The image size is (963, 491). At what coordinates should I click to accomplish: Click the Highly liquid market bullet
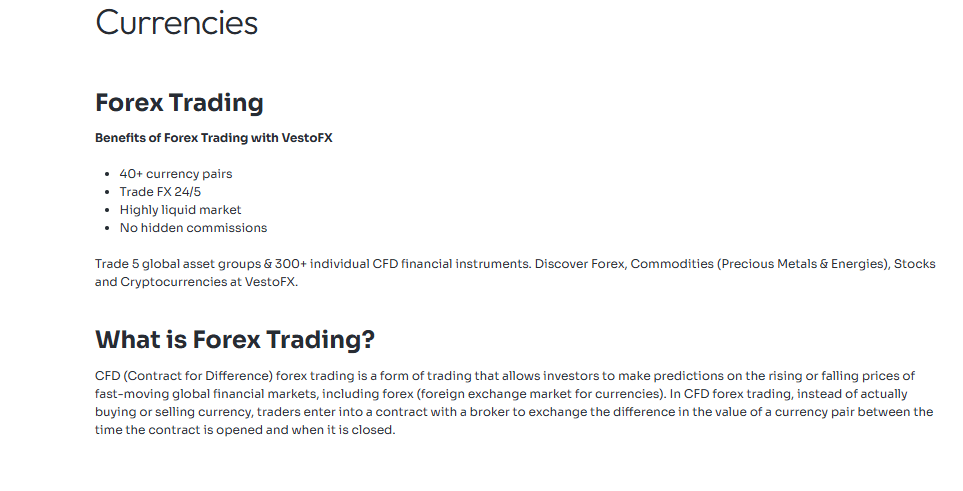coord(181,210)
